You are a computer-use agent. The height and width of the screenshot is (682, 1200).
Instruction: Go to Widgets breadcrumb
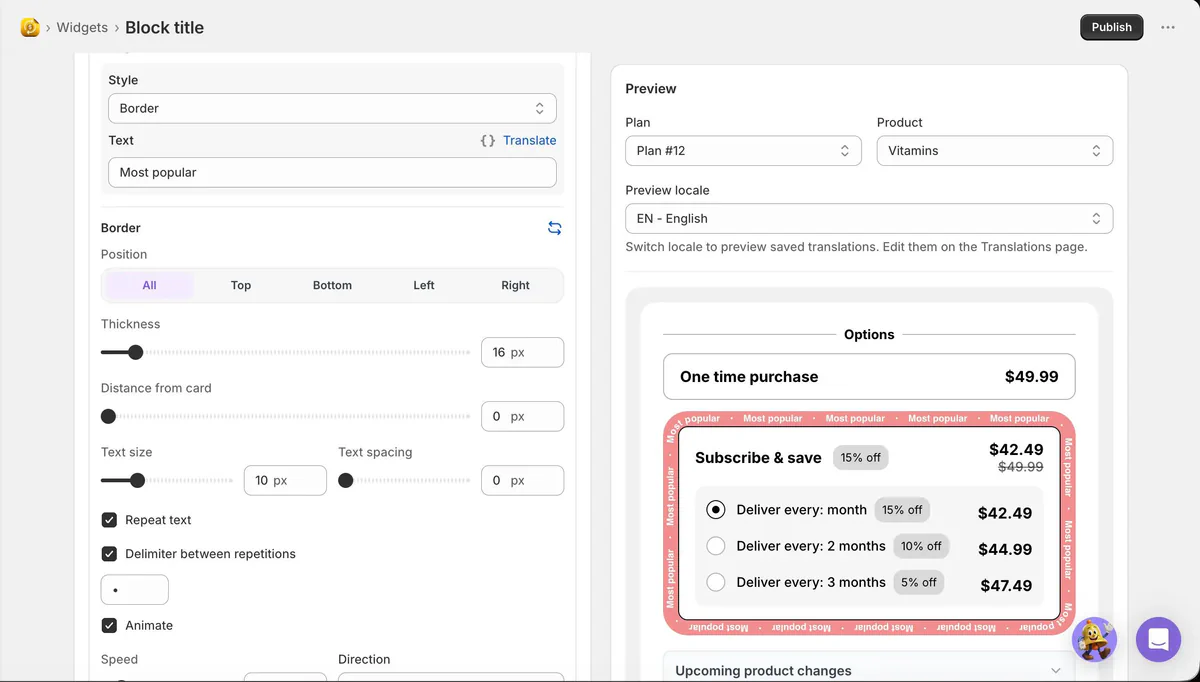(82, 28)
